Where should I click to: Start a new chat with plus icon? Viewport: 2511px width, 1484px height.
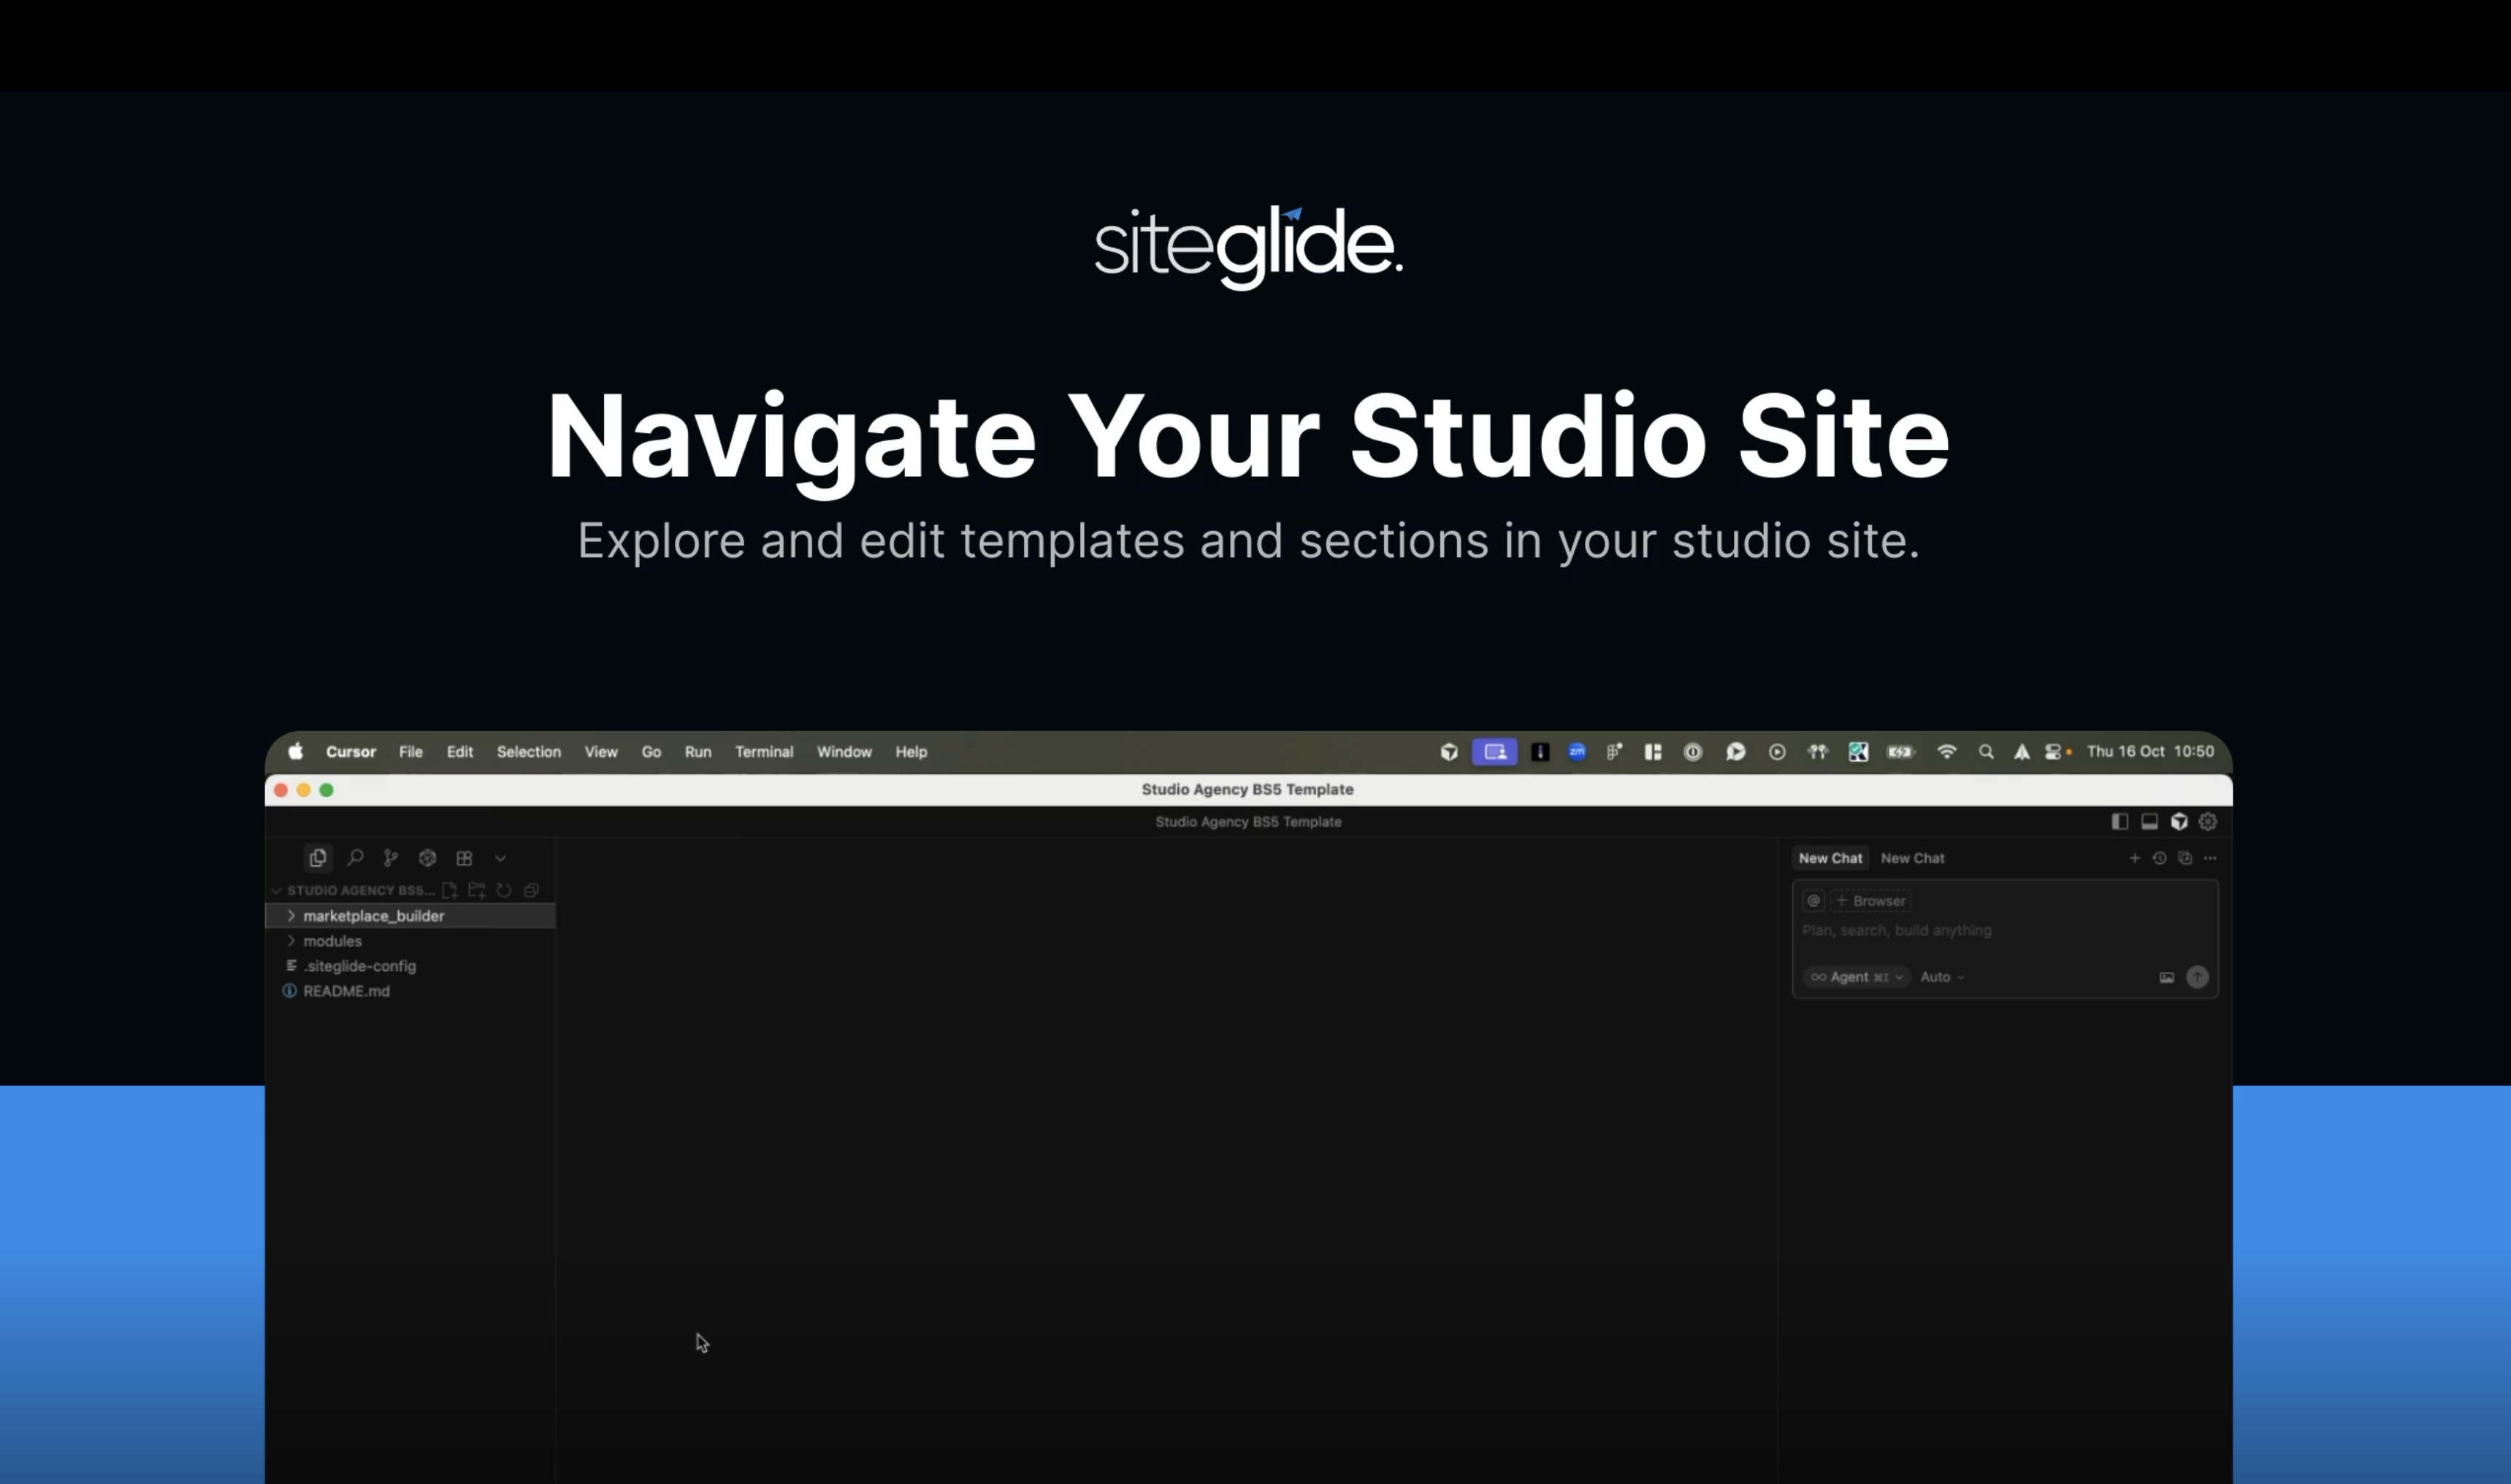(2134, 858)
